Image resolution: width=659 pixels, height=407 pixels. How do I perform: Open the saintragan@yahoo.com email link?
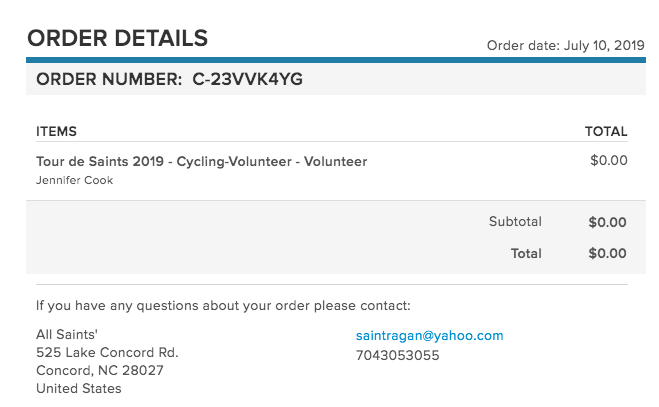point(429,336)
